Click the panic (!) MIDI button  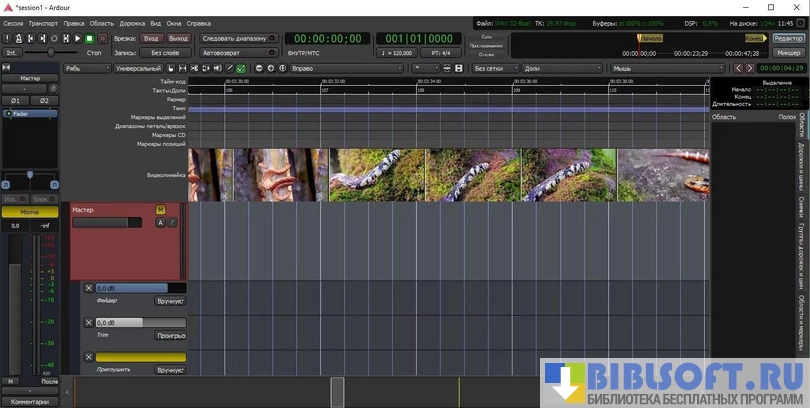click(x=9, y=38)
